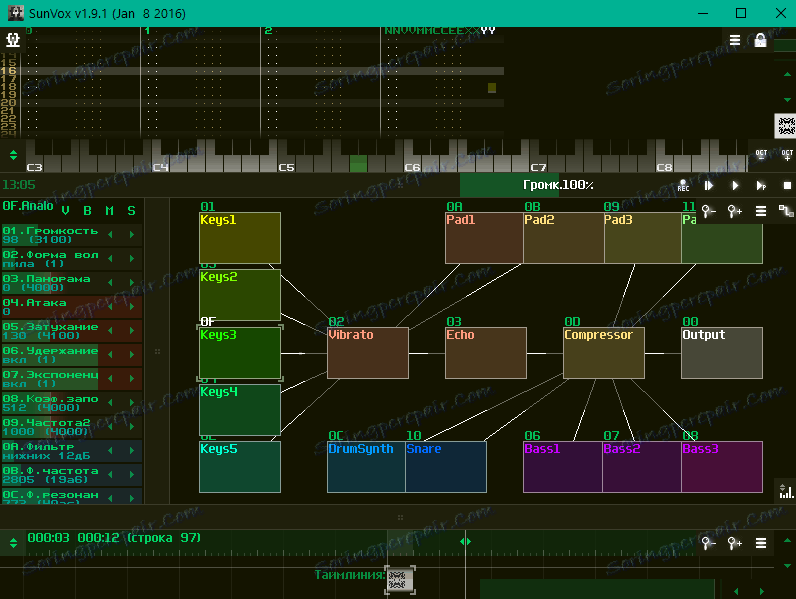
Task: Select the Keys1 module
Action: coord(240,238)
